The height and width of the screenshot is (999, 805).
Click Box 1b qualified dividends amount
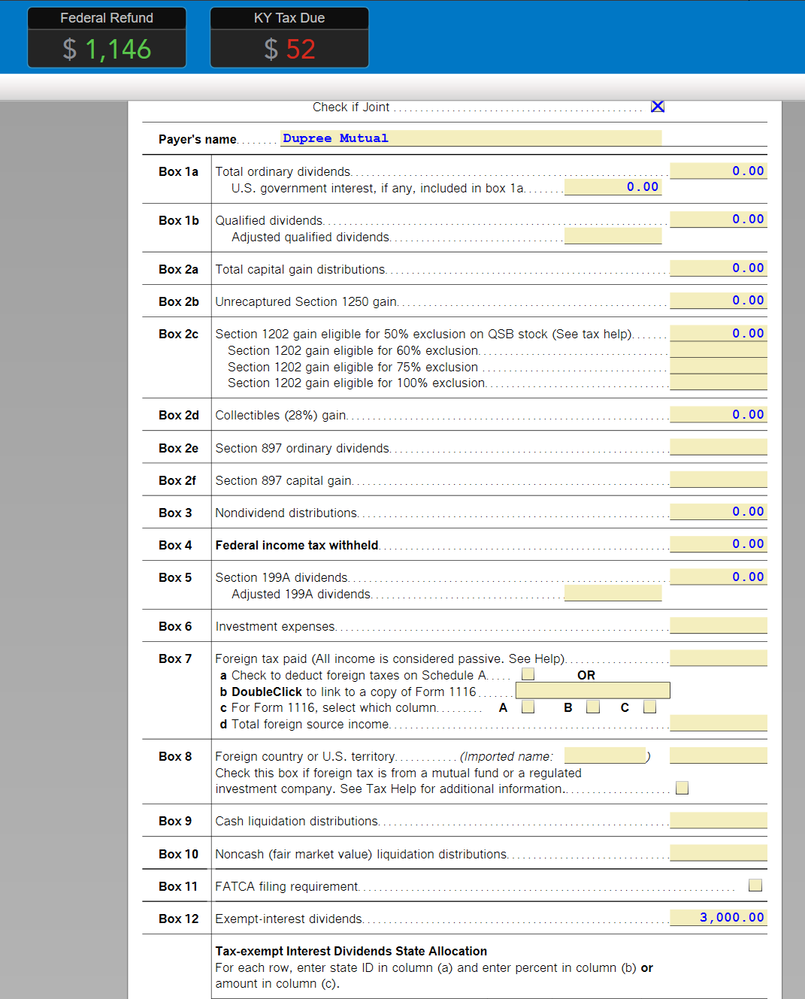(x=718, y=219)
